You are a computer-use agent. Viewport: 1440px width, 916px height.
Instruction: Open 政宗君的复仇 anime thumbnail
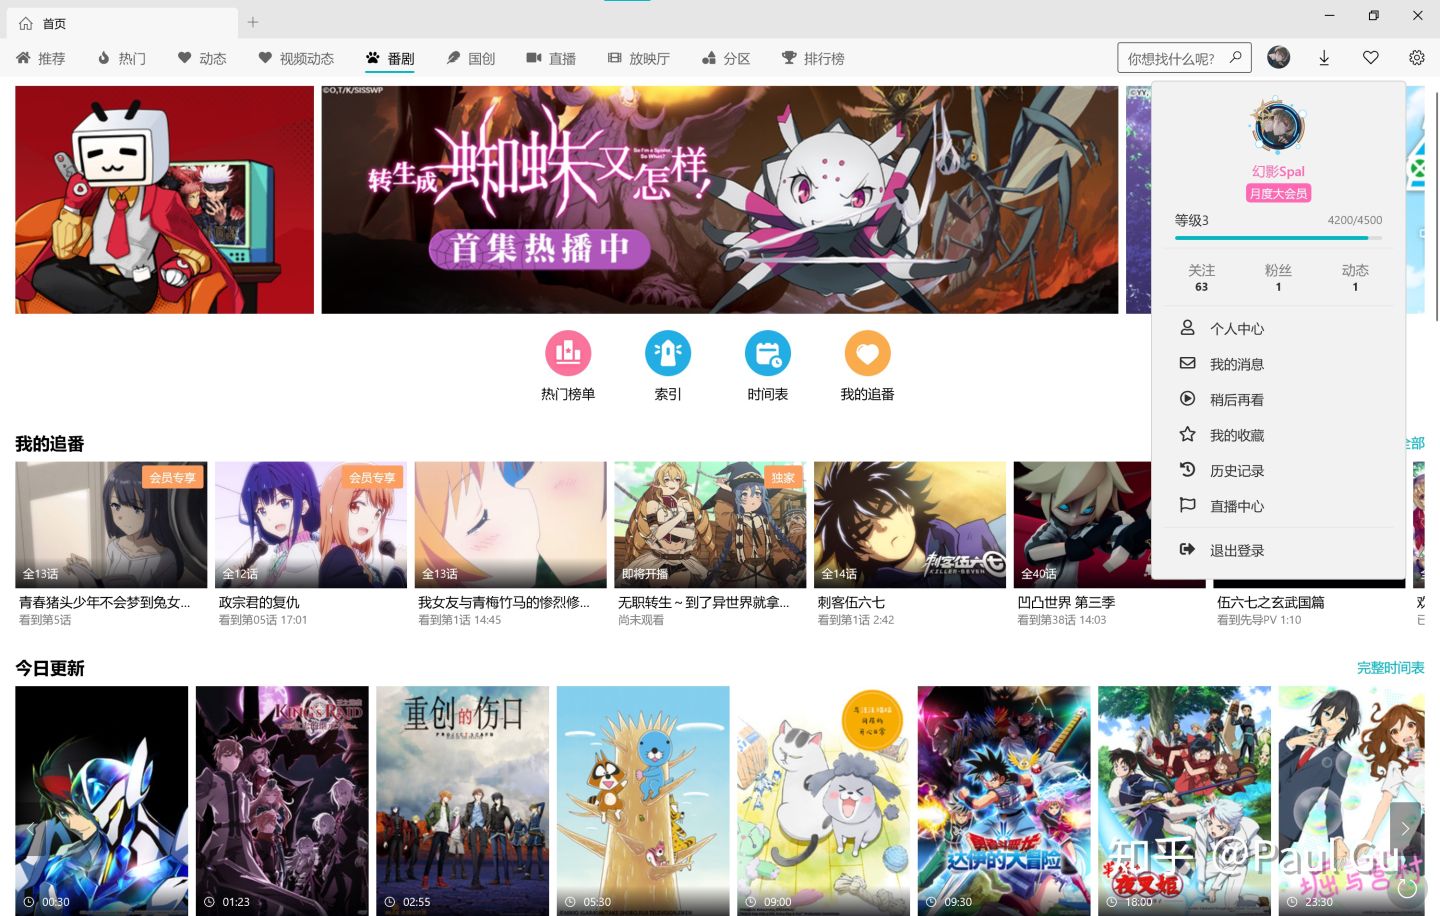(311, 525)
